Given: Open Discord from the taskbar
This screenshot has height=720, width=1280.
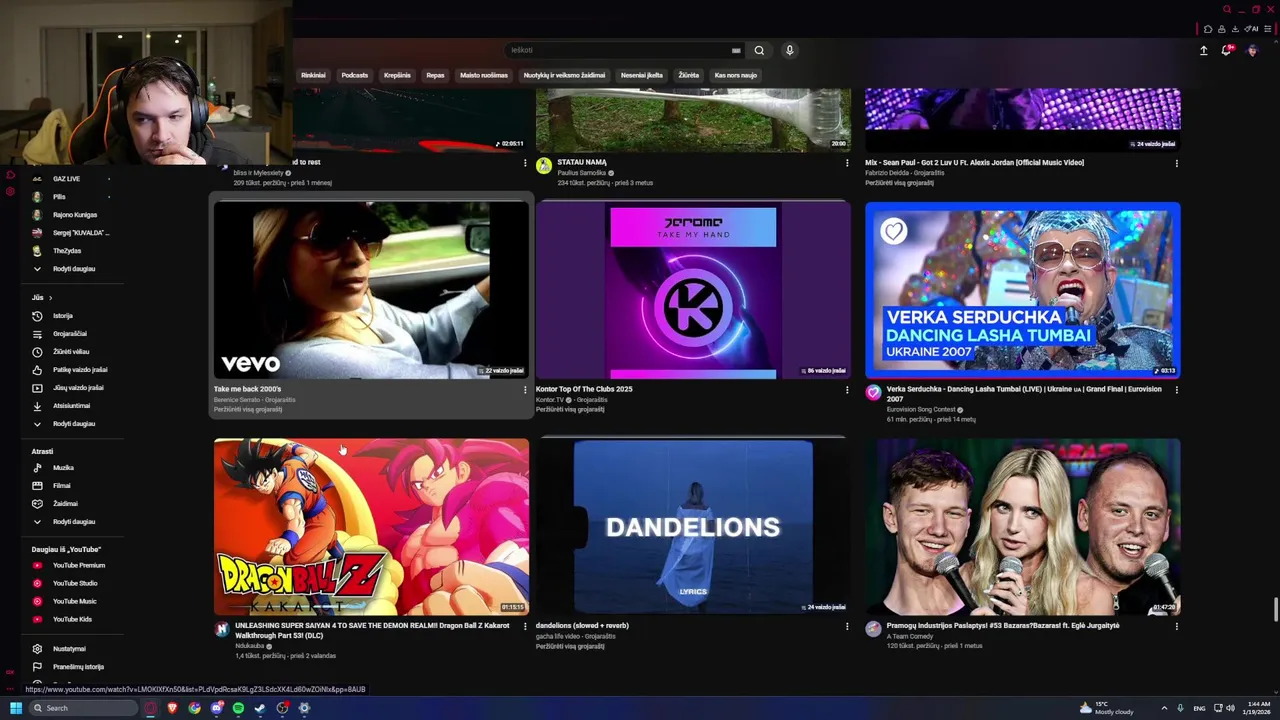Looking at the screenshot, I should point(216,708).
